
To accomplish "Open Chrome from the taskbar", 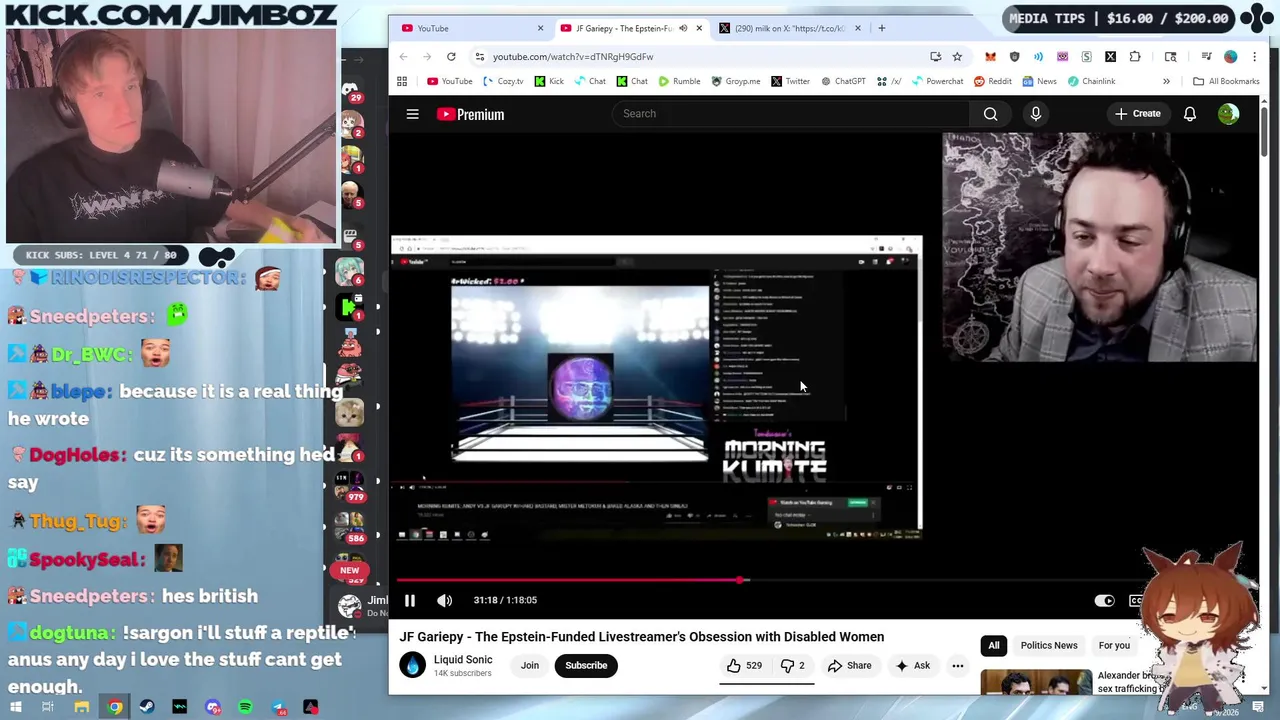I will click(x=115, y=707).
